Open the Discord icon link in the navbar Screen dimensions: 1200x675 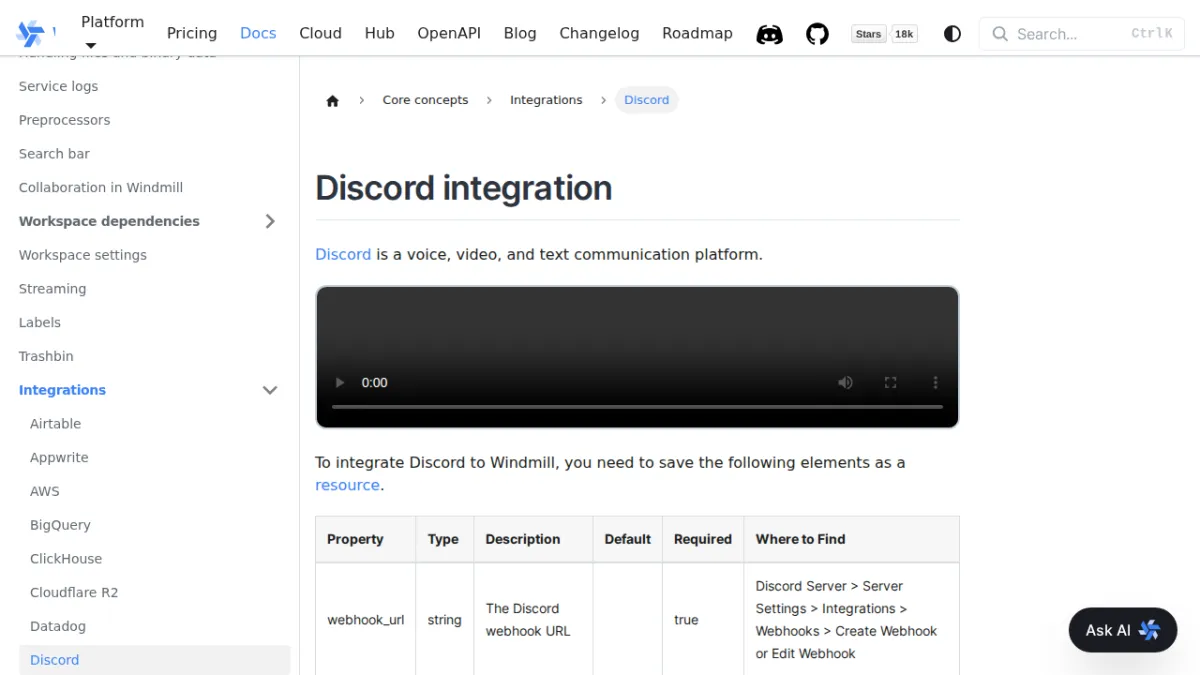click(769, 34)
